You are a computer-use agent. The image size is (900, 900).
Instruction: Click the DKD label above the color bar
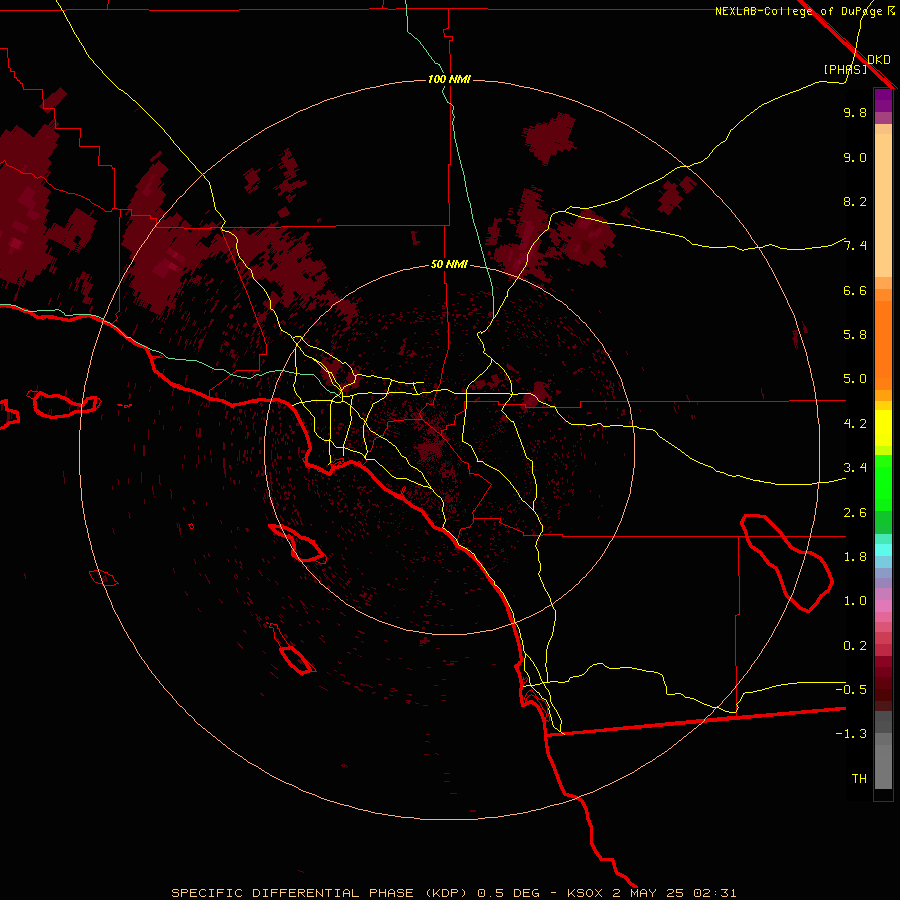point(879,60)
